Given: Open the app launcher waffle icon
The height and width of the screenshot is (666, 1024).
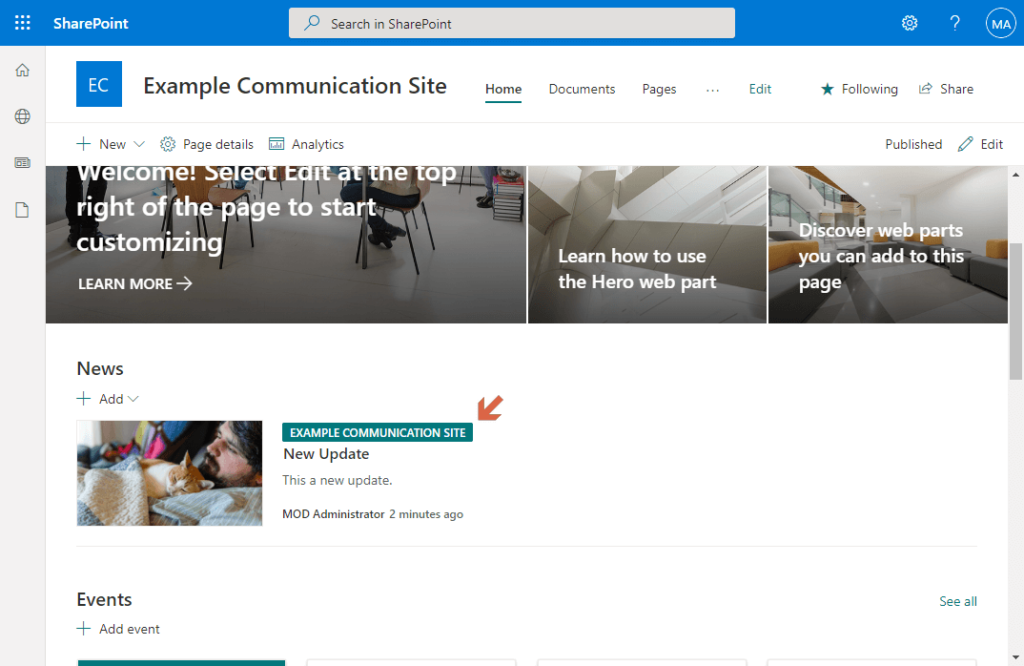Looking at the screenshot, I should pos(22,23).
